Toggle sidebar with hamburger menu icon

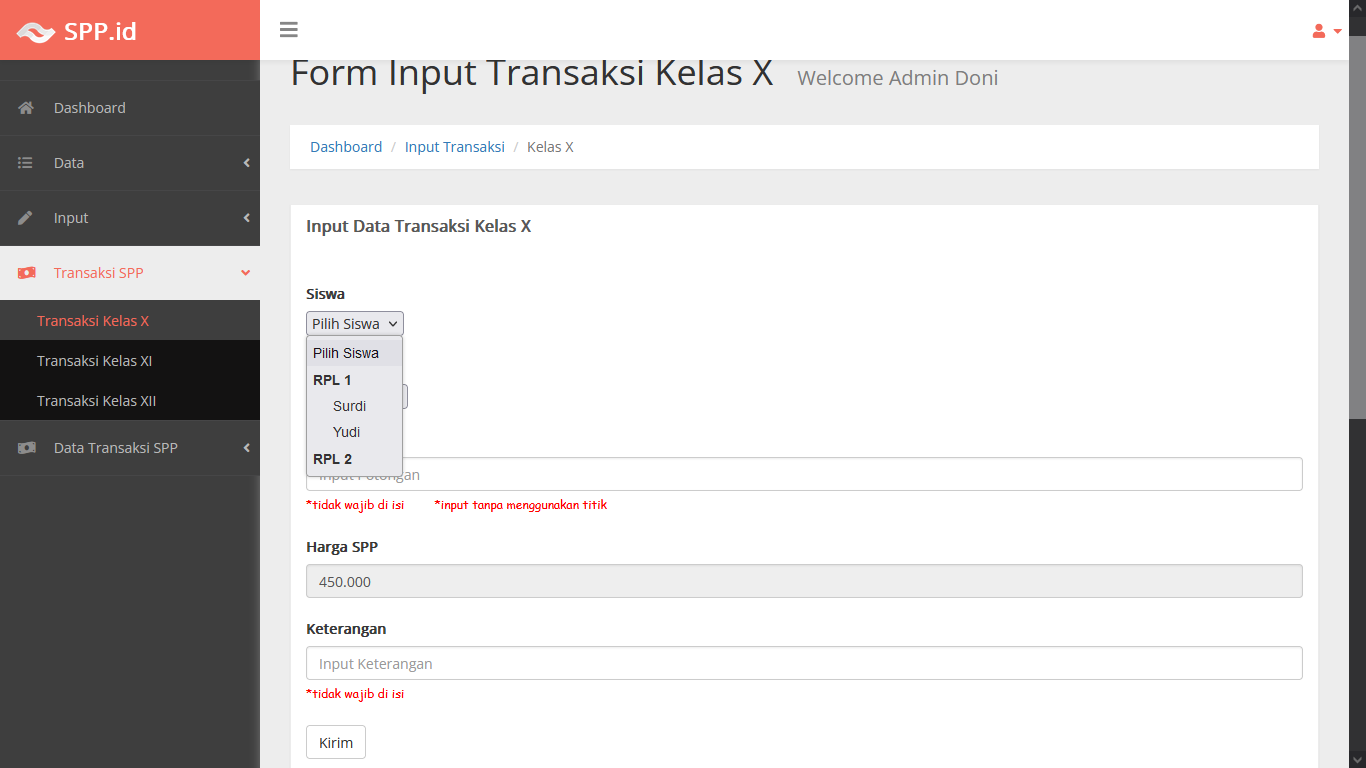click(x=289, y=30)
